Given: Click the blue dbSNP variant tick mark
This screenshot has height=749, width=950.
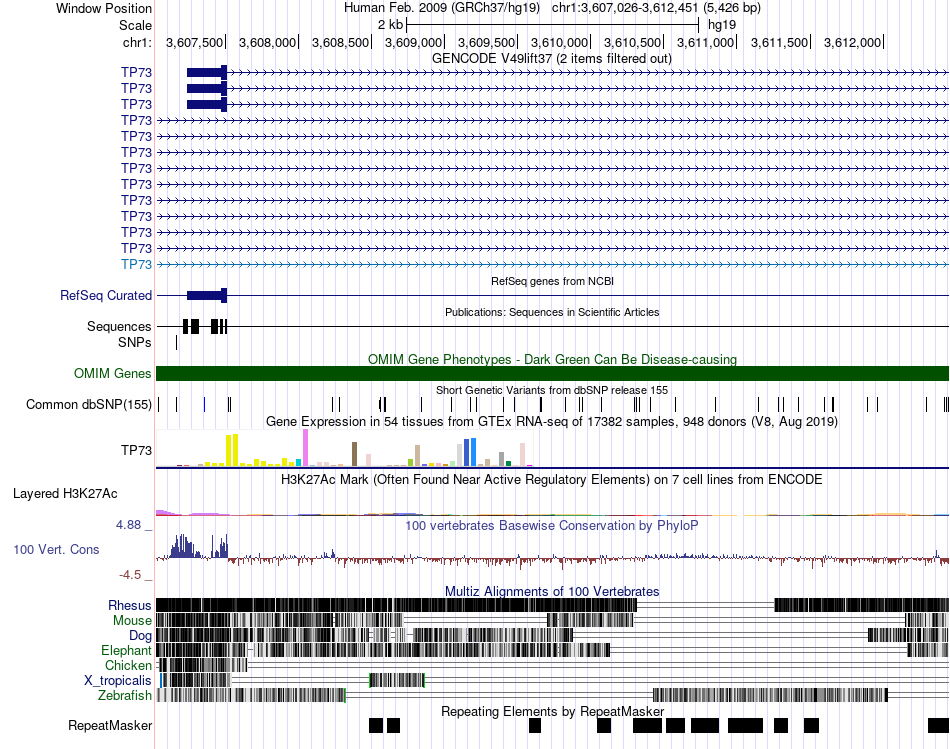Looking at the screenshot, I should point(204,404).
